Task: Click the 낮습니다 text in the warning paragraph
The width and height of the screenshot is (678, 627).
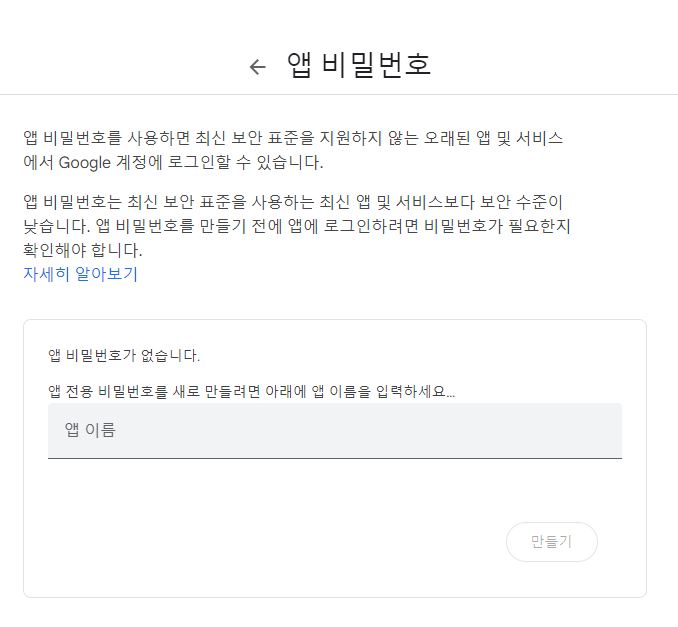Action: pyautogui.click(x=57, y=226)
